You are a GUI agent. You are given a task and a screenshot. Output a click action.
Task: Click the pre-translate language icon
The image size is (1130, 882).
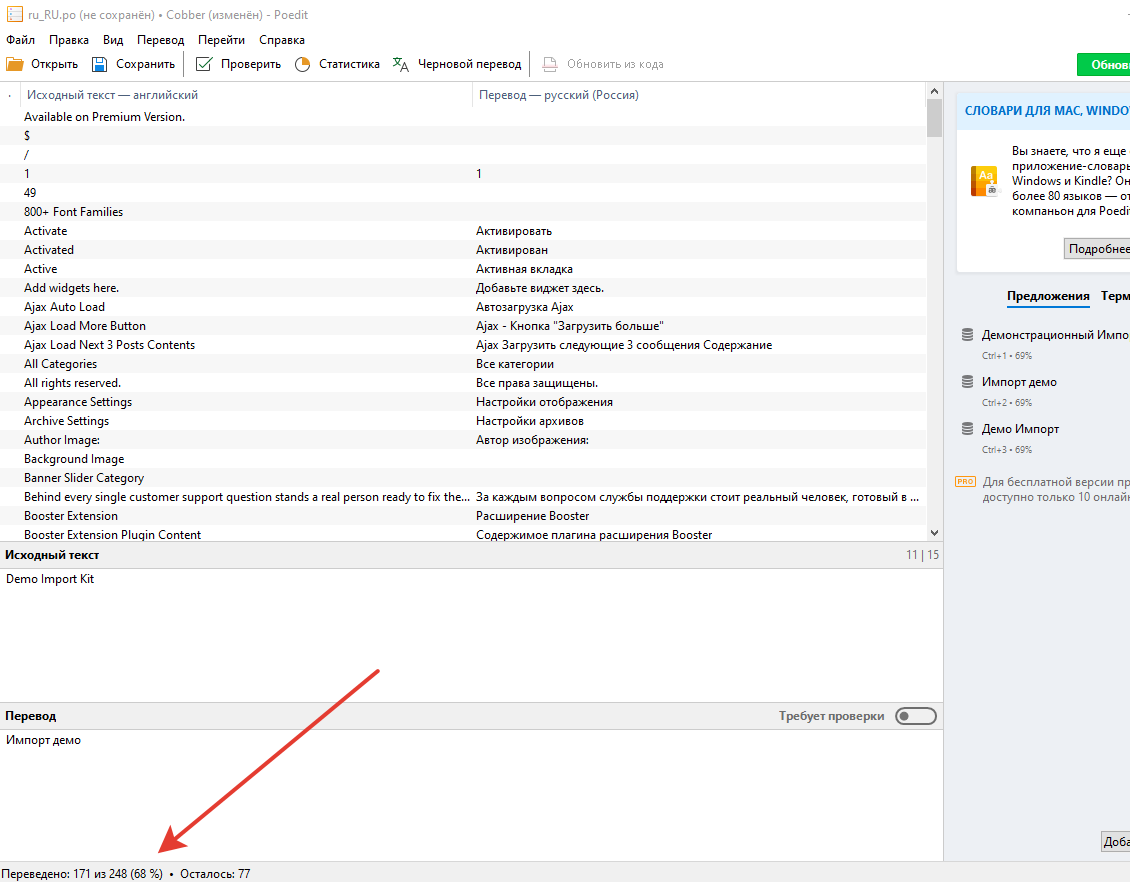pos(401,64)
